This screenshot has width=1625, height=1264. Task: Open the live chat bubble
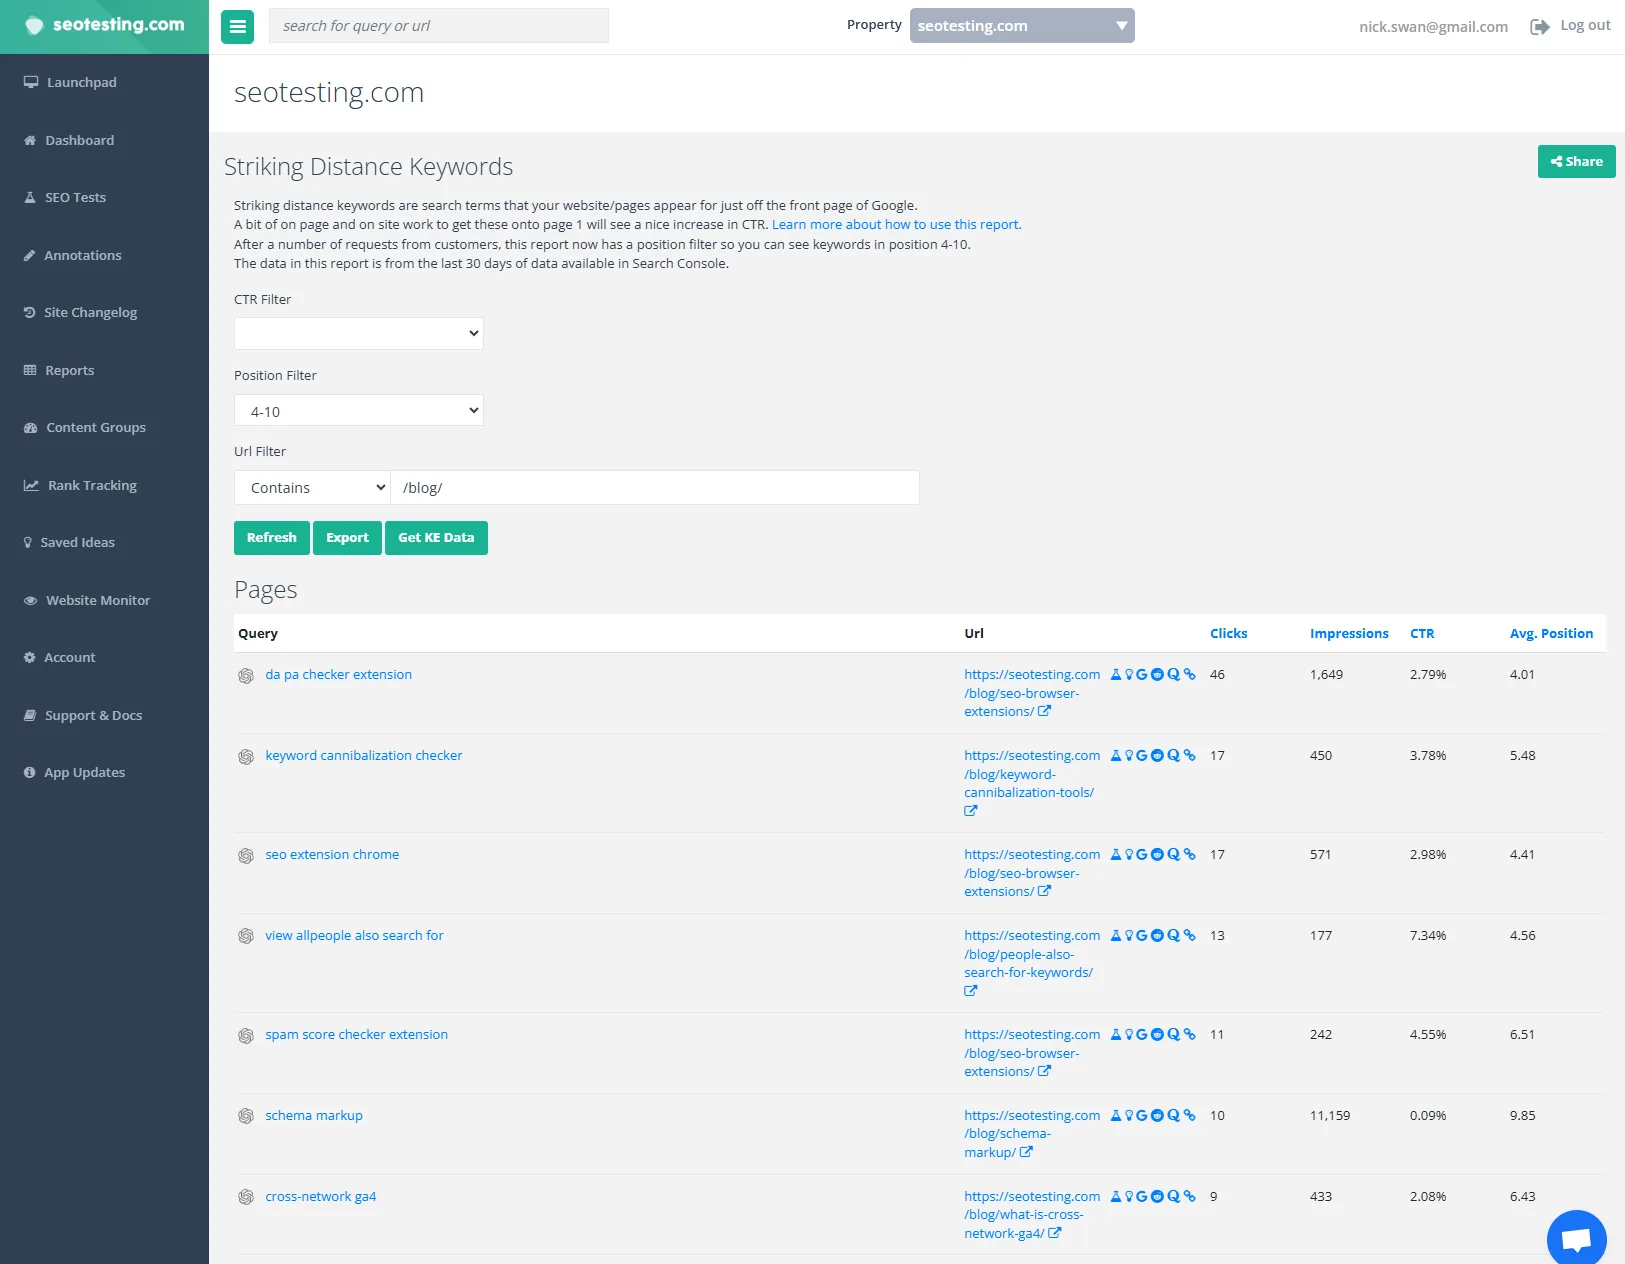(x=1576, y=1239)
